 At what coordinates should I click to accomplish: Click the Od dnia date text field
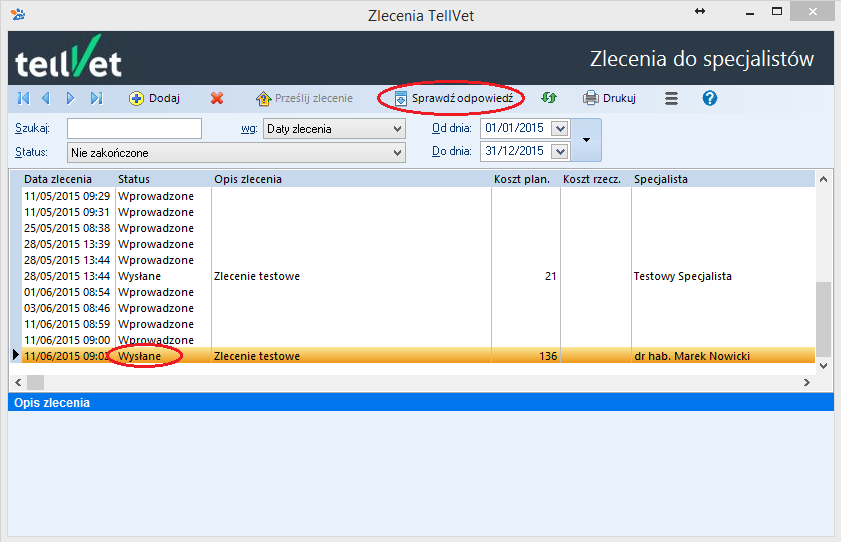click(x=515, y=128)
